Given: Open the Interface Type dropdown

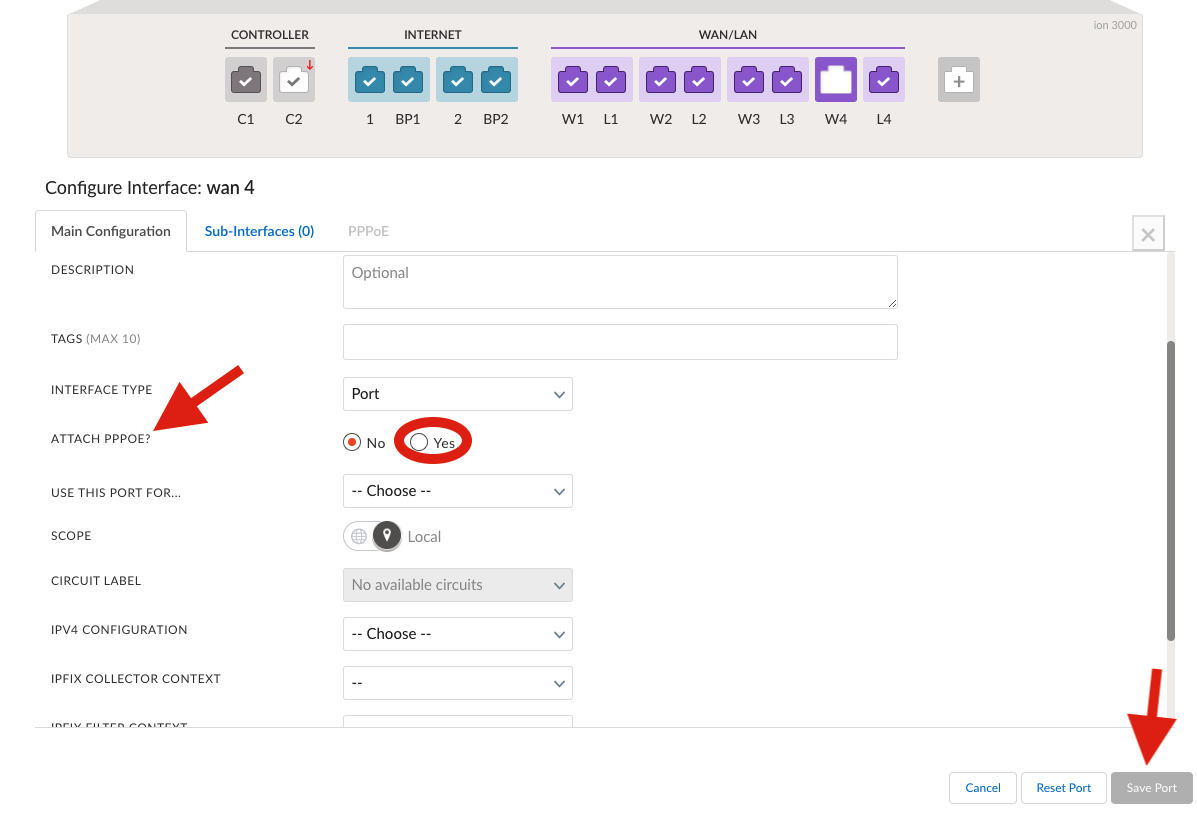Looking at the screenshot, I should pos(457,394).
